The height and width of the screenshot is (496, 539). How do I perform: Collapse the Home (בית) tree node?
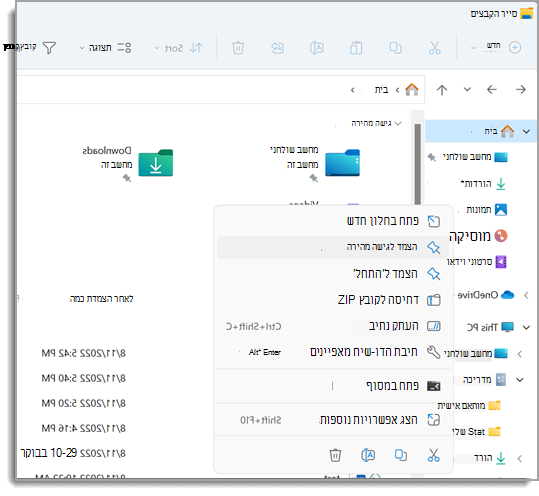coord(526,131)
